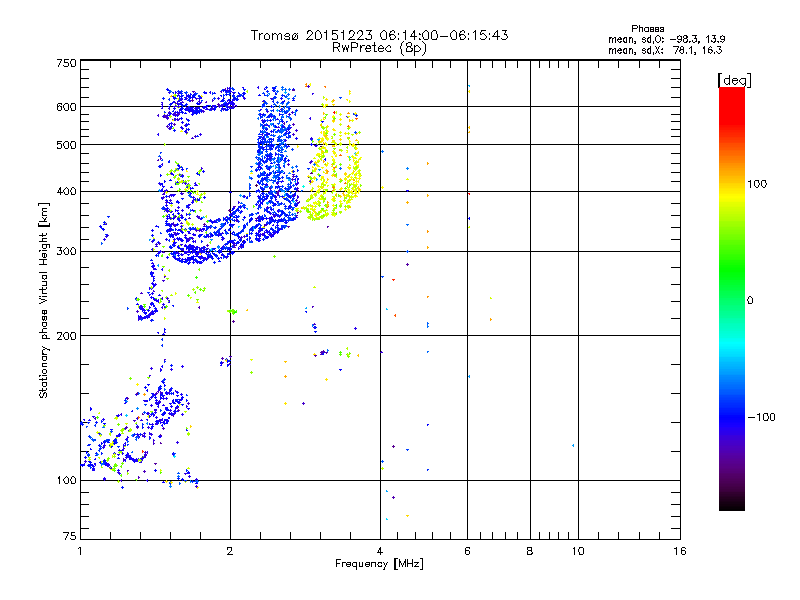Click the colorbar tick label '-100'

(761, 417)
